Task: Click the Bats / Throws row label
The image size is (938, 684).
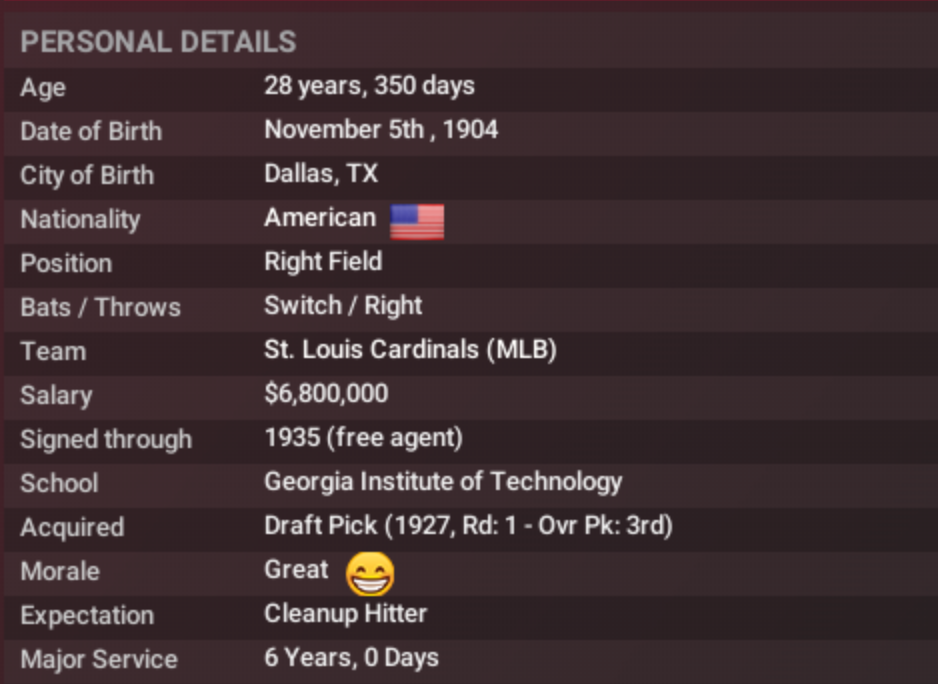Action: pos(100,307)
